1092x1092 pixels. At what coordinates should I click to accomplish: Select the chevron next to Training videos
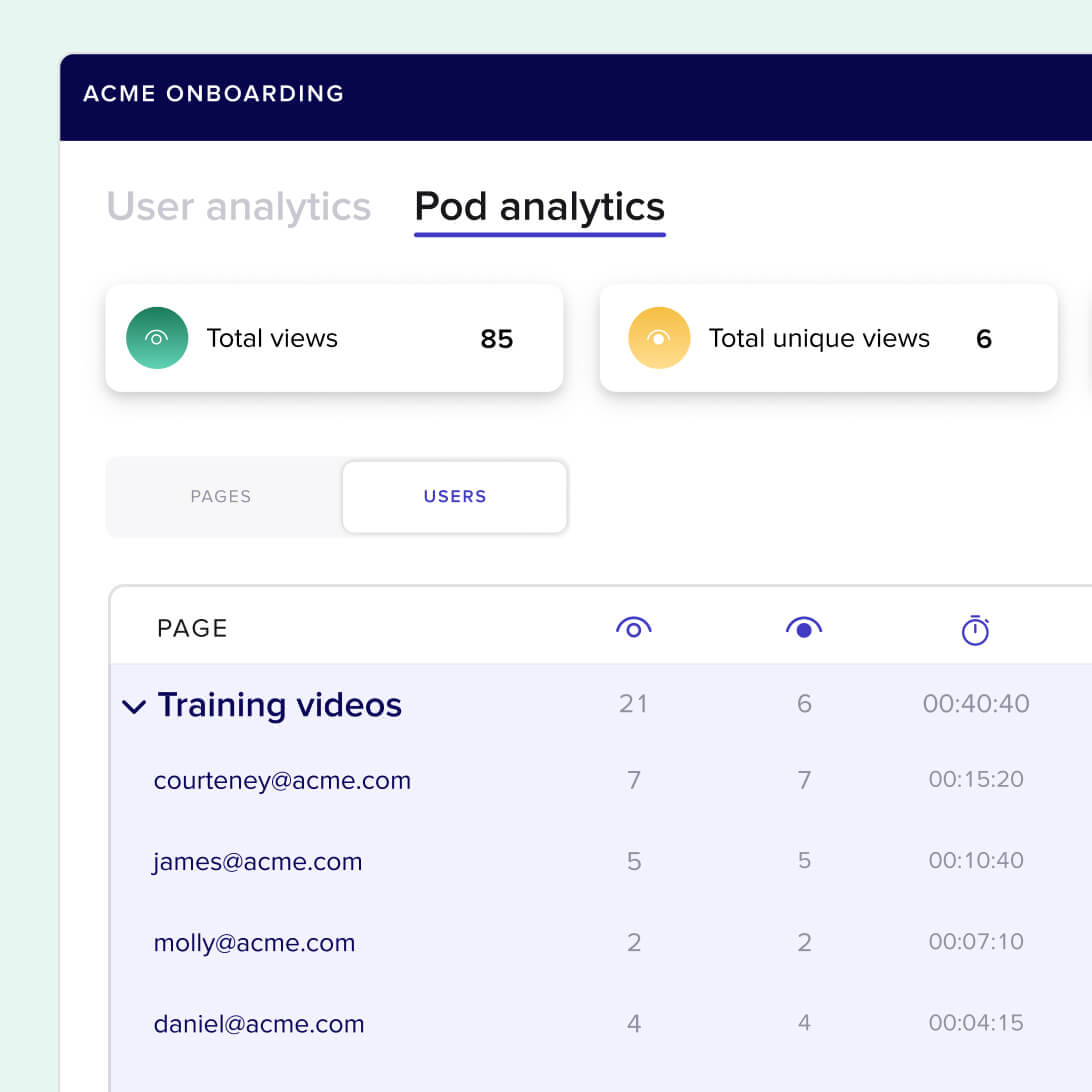[x=134, y=706]
